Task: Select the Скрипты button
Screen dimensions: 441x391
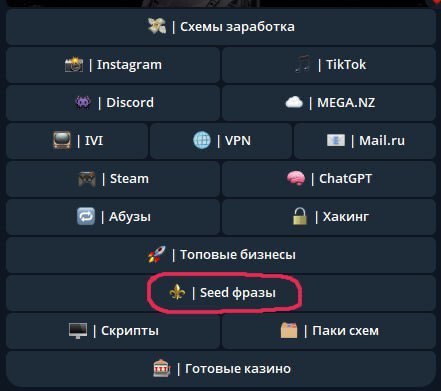Action: (x=113, y=331)
